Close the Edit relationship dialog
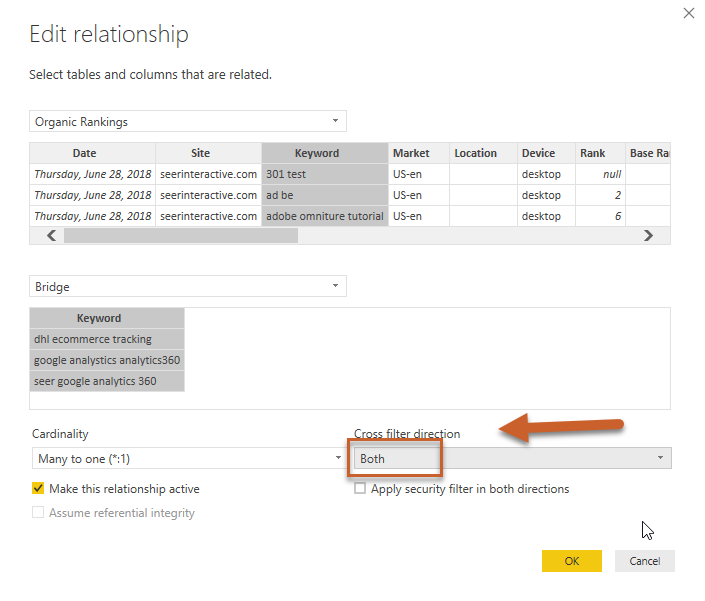705x601 pixels. tap(688, 13)
